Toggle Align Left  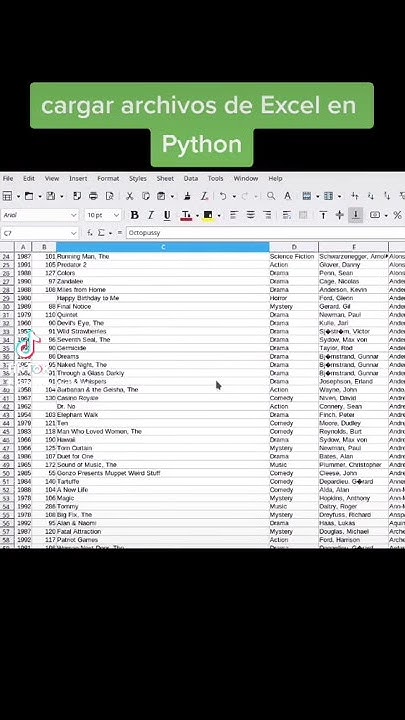[234, 215]
